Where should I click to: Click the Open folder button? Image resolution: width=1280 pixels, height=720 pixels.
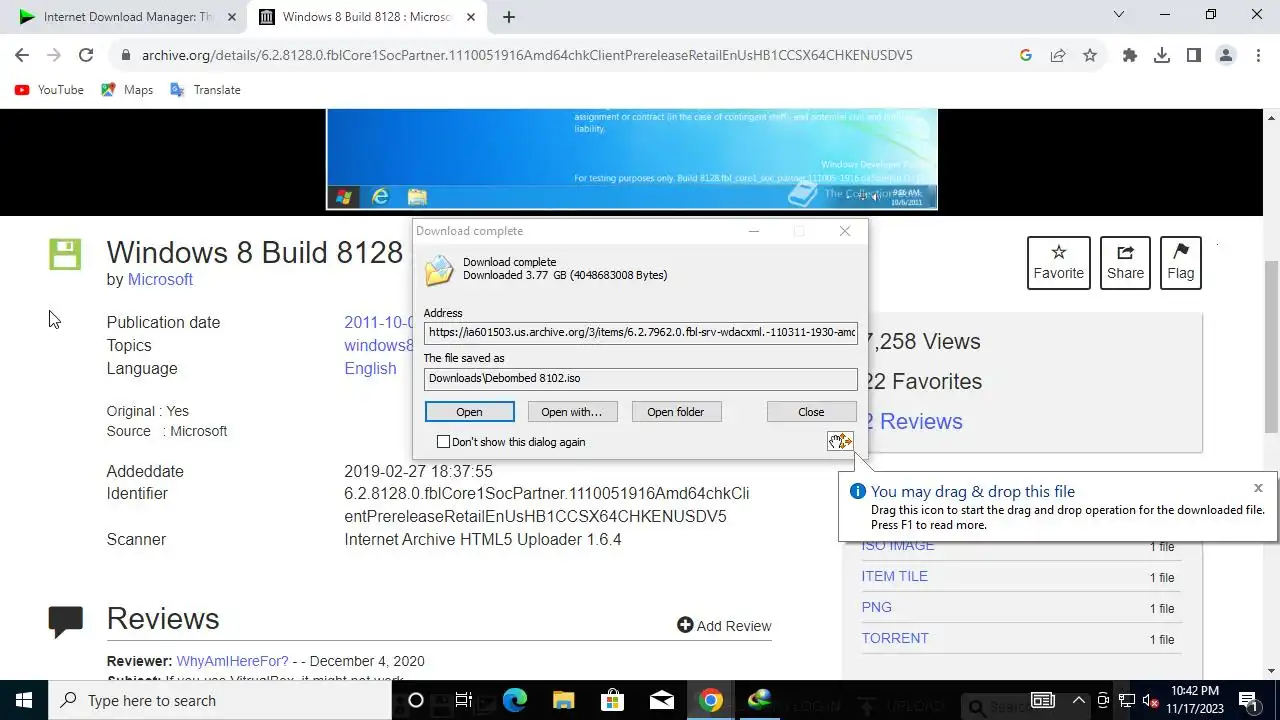[675, 412]
